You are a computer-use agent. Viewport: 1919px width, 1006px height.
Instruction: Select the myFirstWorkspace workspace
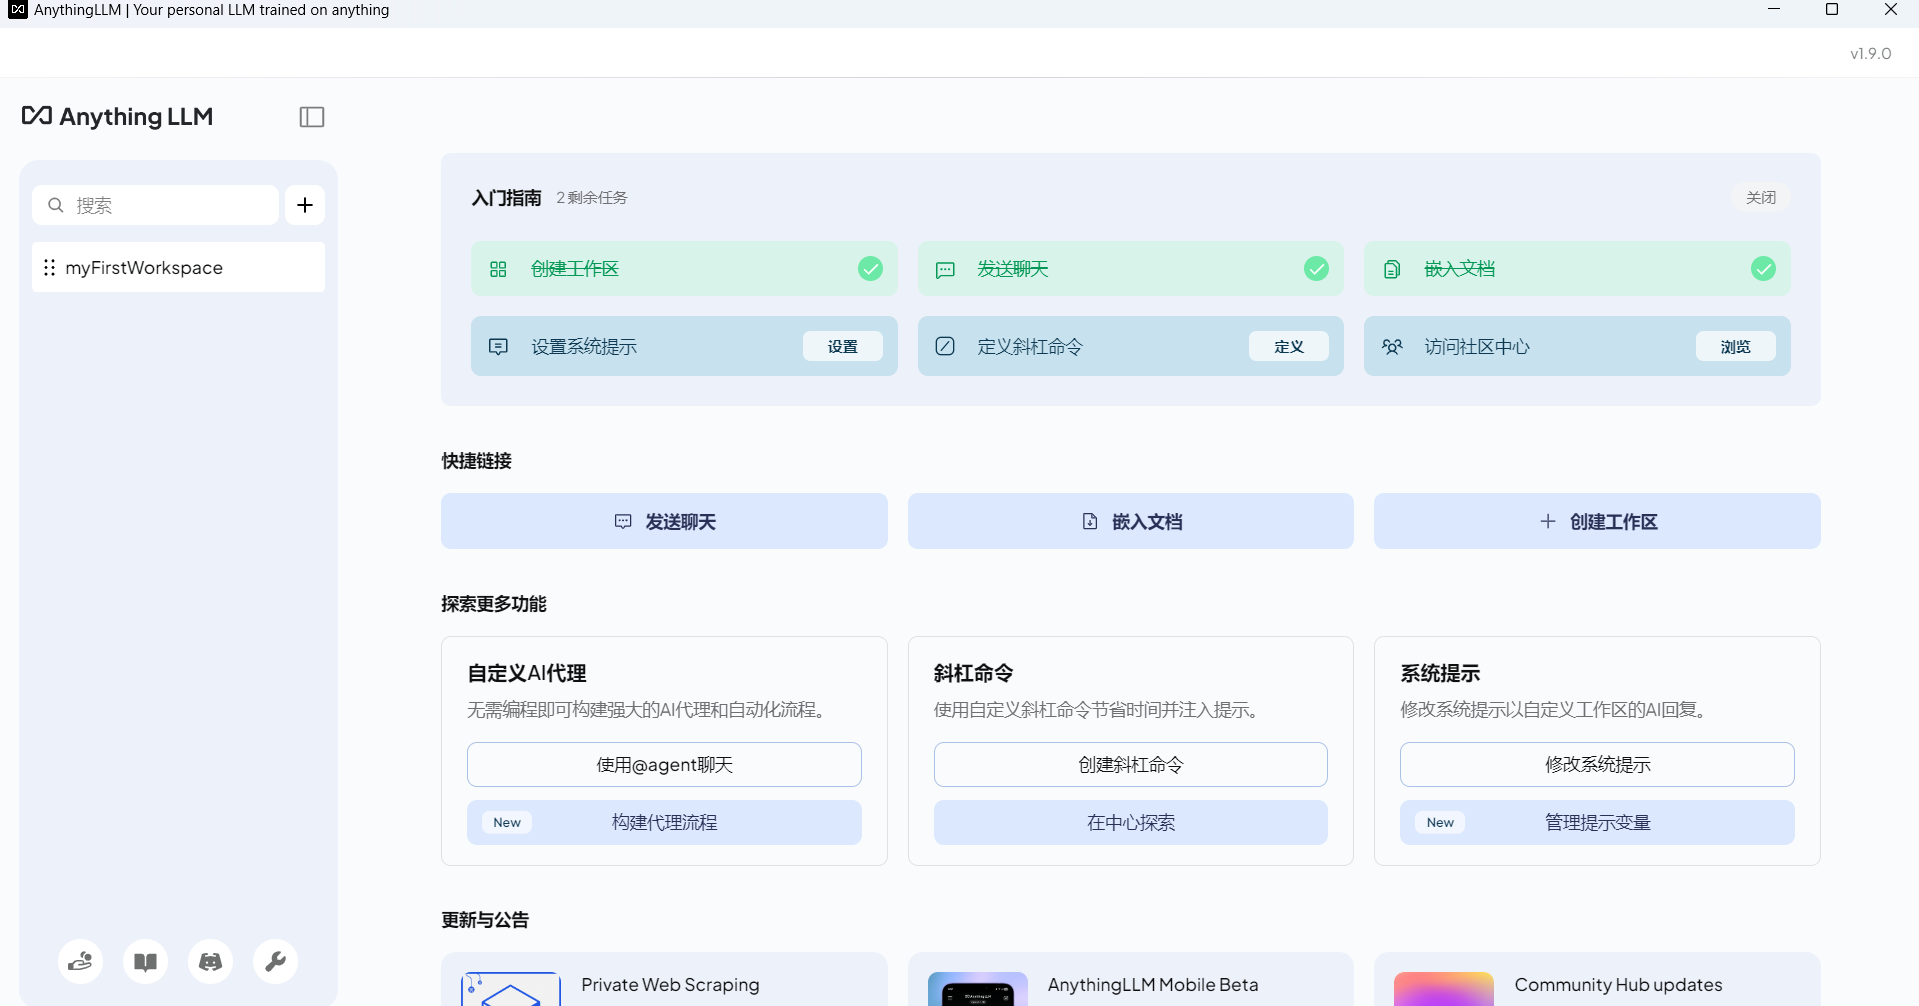click(178, 267)
